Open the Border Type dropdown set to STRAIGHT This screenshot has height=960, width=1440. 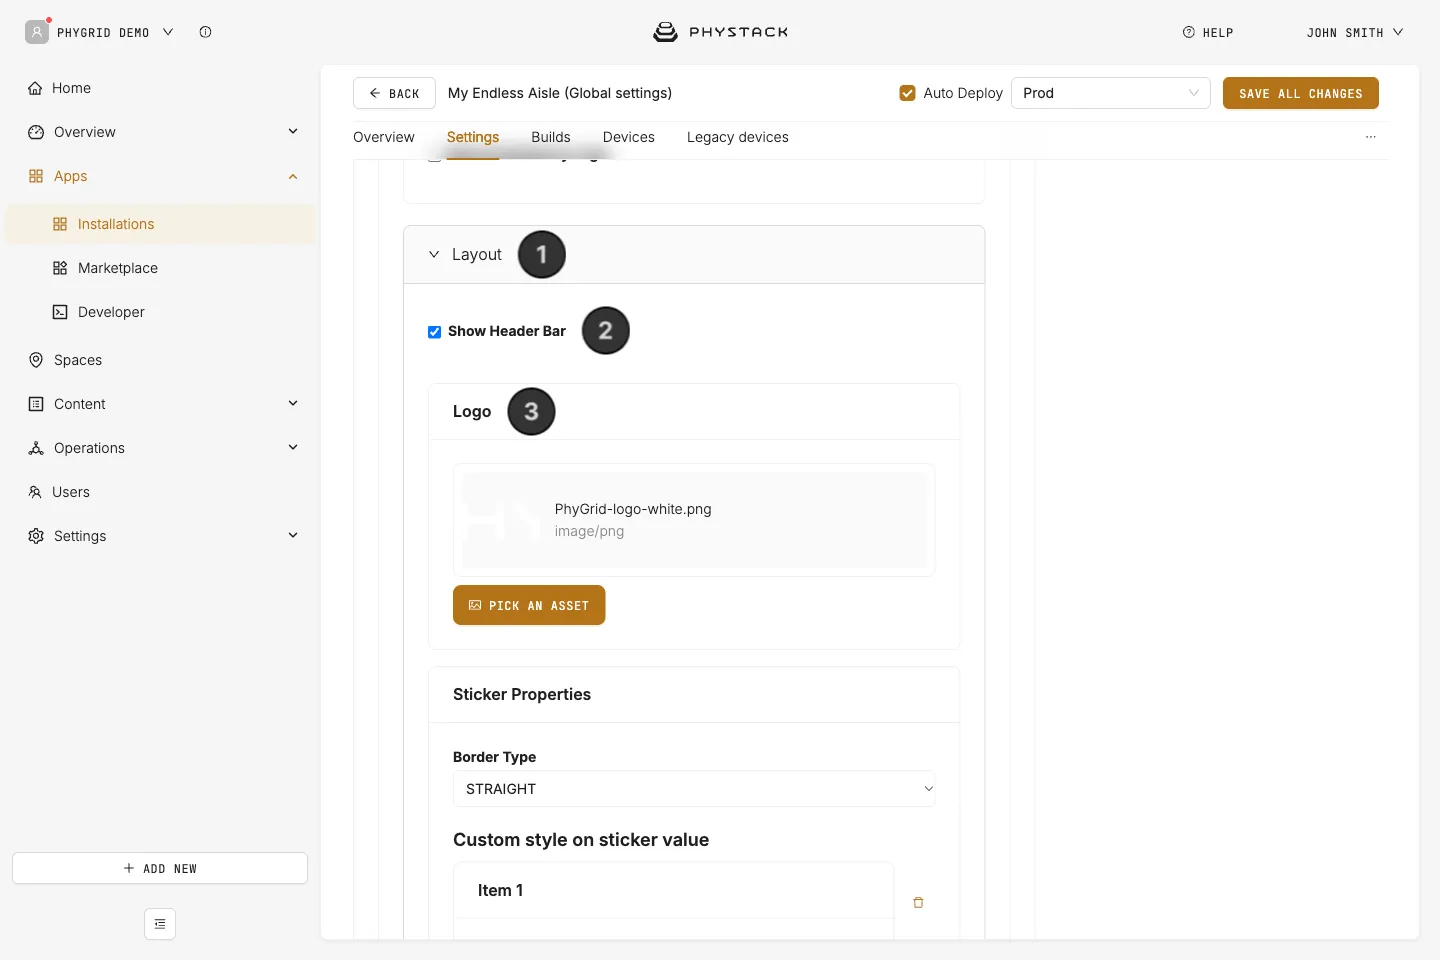694,789
